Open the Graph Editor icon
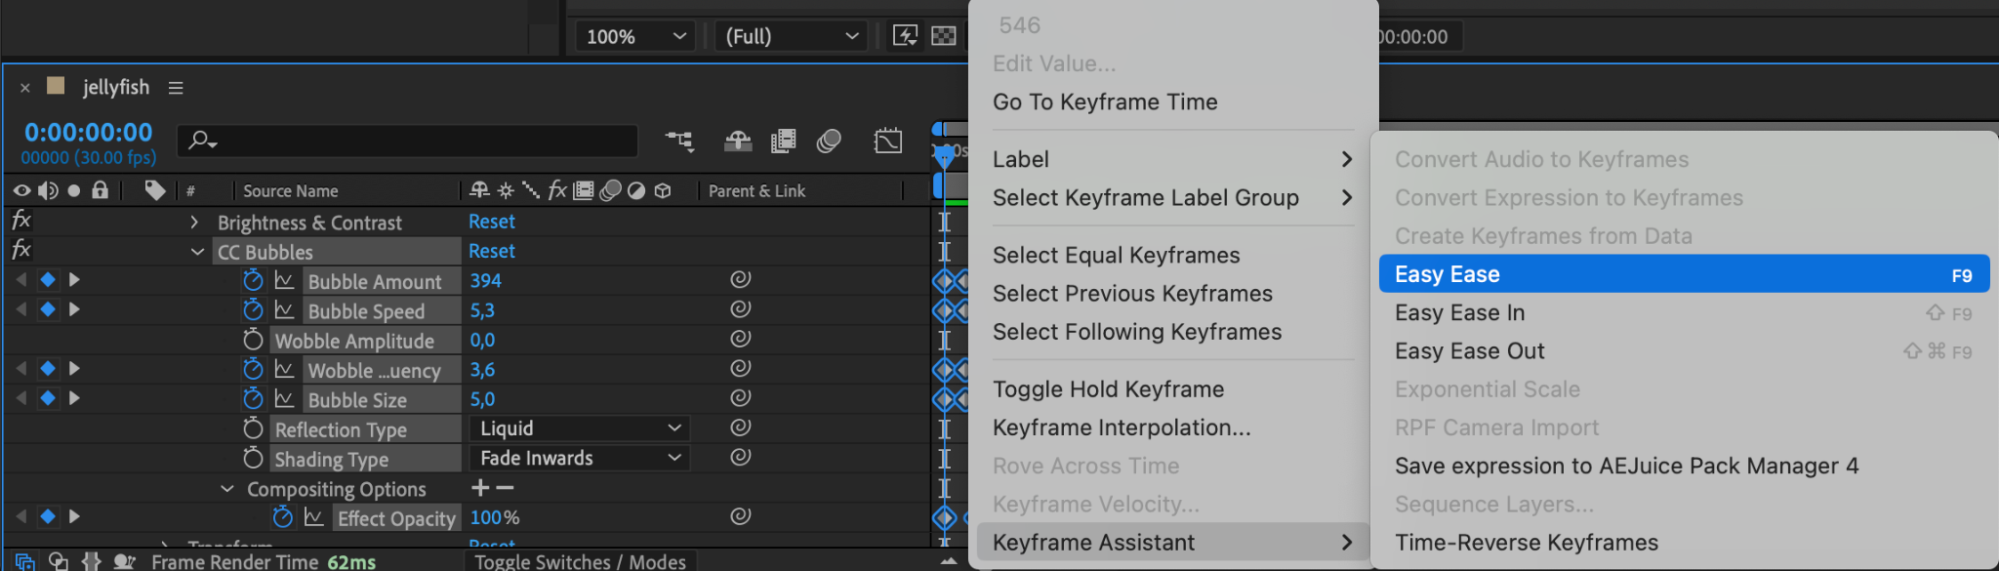Screen dimensions: 1999x572 tap(887, 141)
